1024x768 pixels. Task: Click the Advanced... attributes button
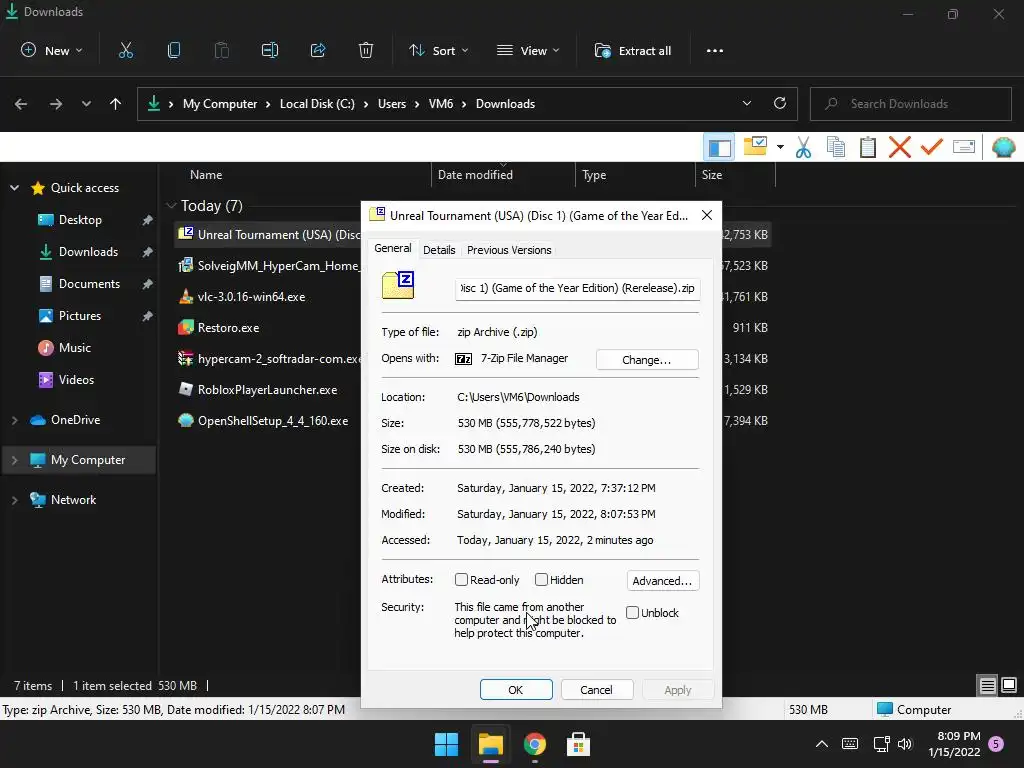[x=662, y=581]
